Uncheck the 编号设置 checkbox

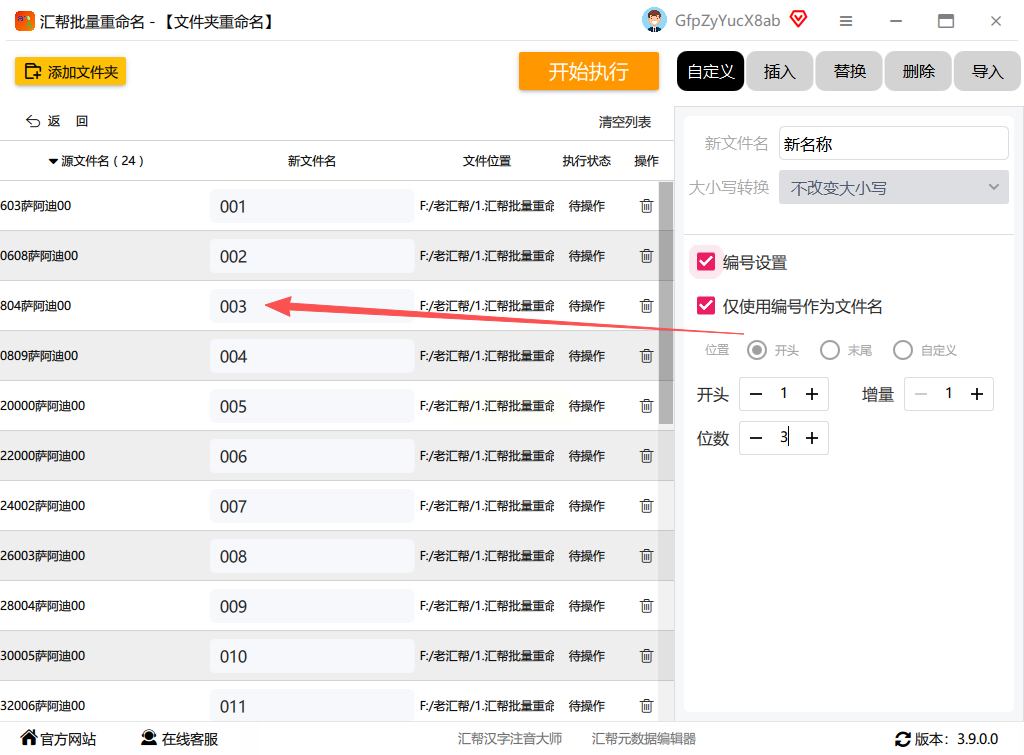pyautogui.click(x=705, y=262)
